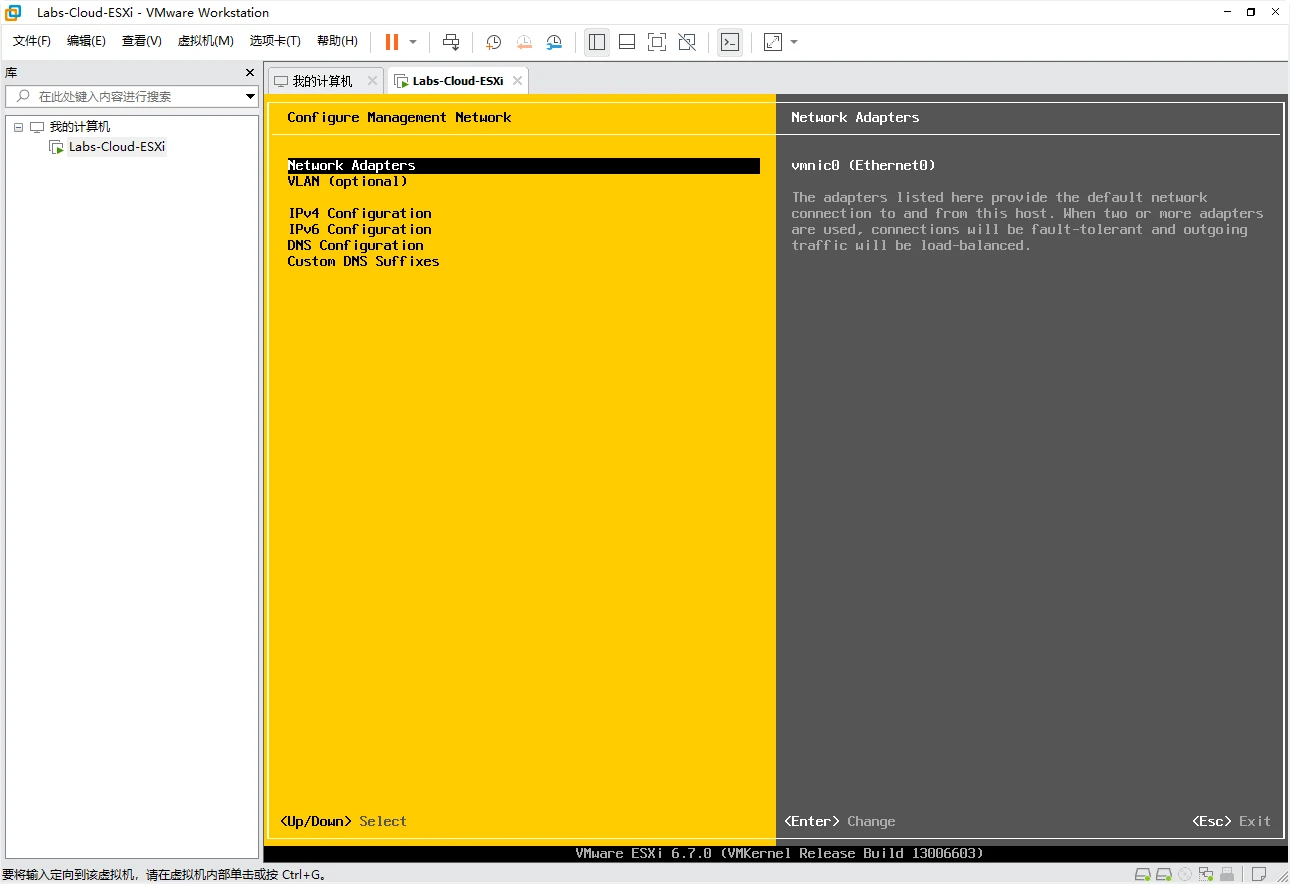Screen dimensions: 1290x884
Task: Toggle the thumbnail bar view button
Action: click(x=627, y=42)
